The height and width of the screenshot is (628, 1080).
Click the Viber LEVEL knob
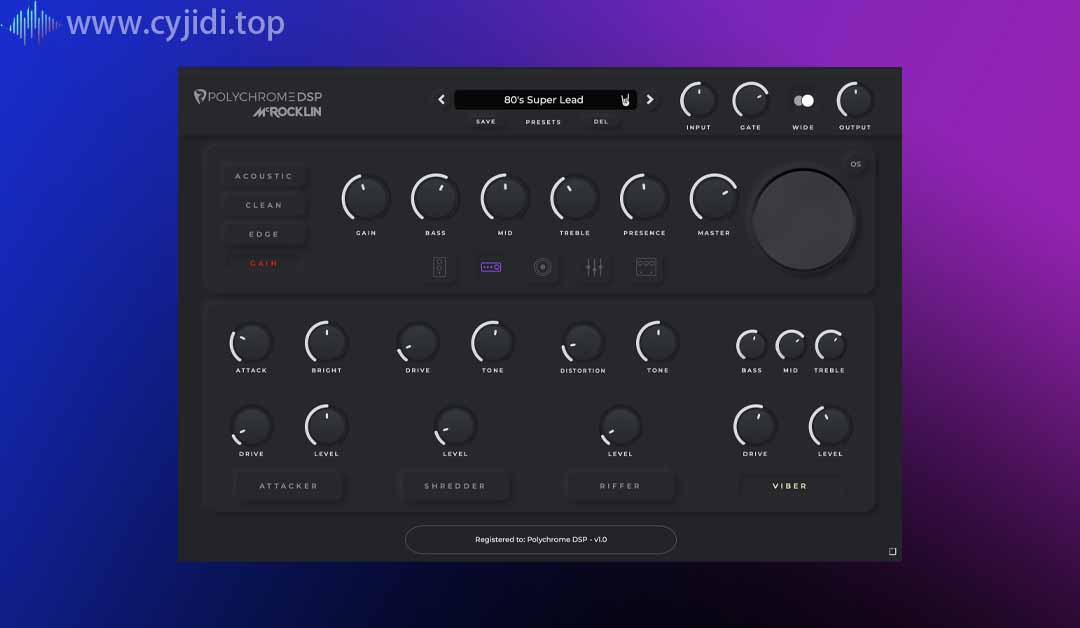tap(830, 426)
